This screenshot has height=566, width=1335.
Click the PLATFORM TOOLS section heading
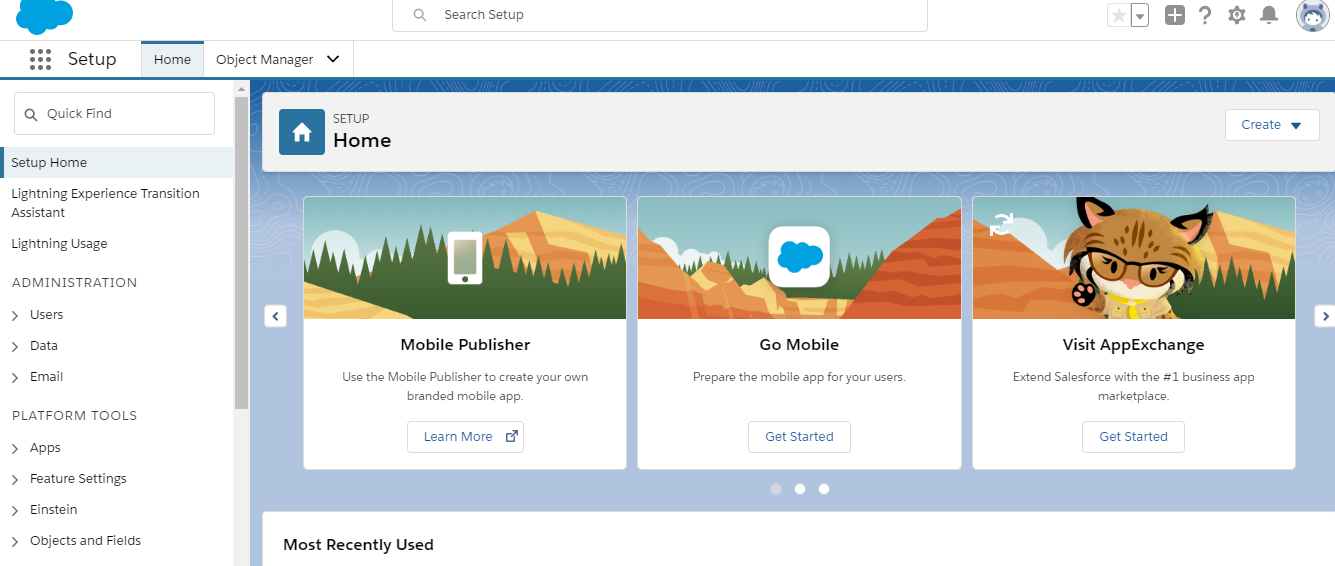tap(75, 416)
